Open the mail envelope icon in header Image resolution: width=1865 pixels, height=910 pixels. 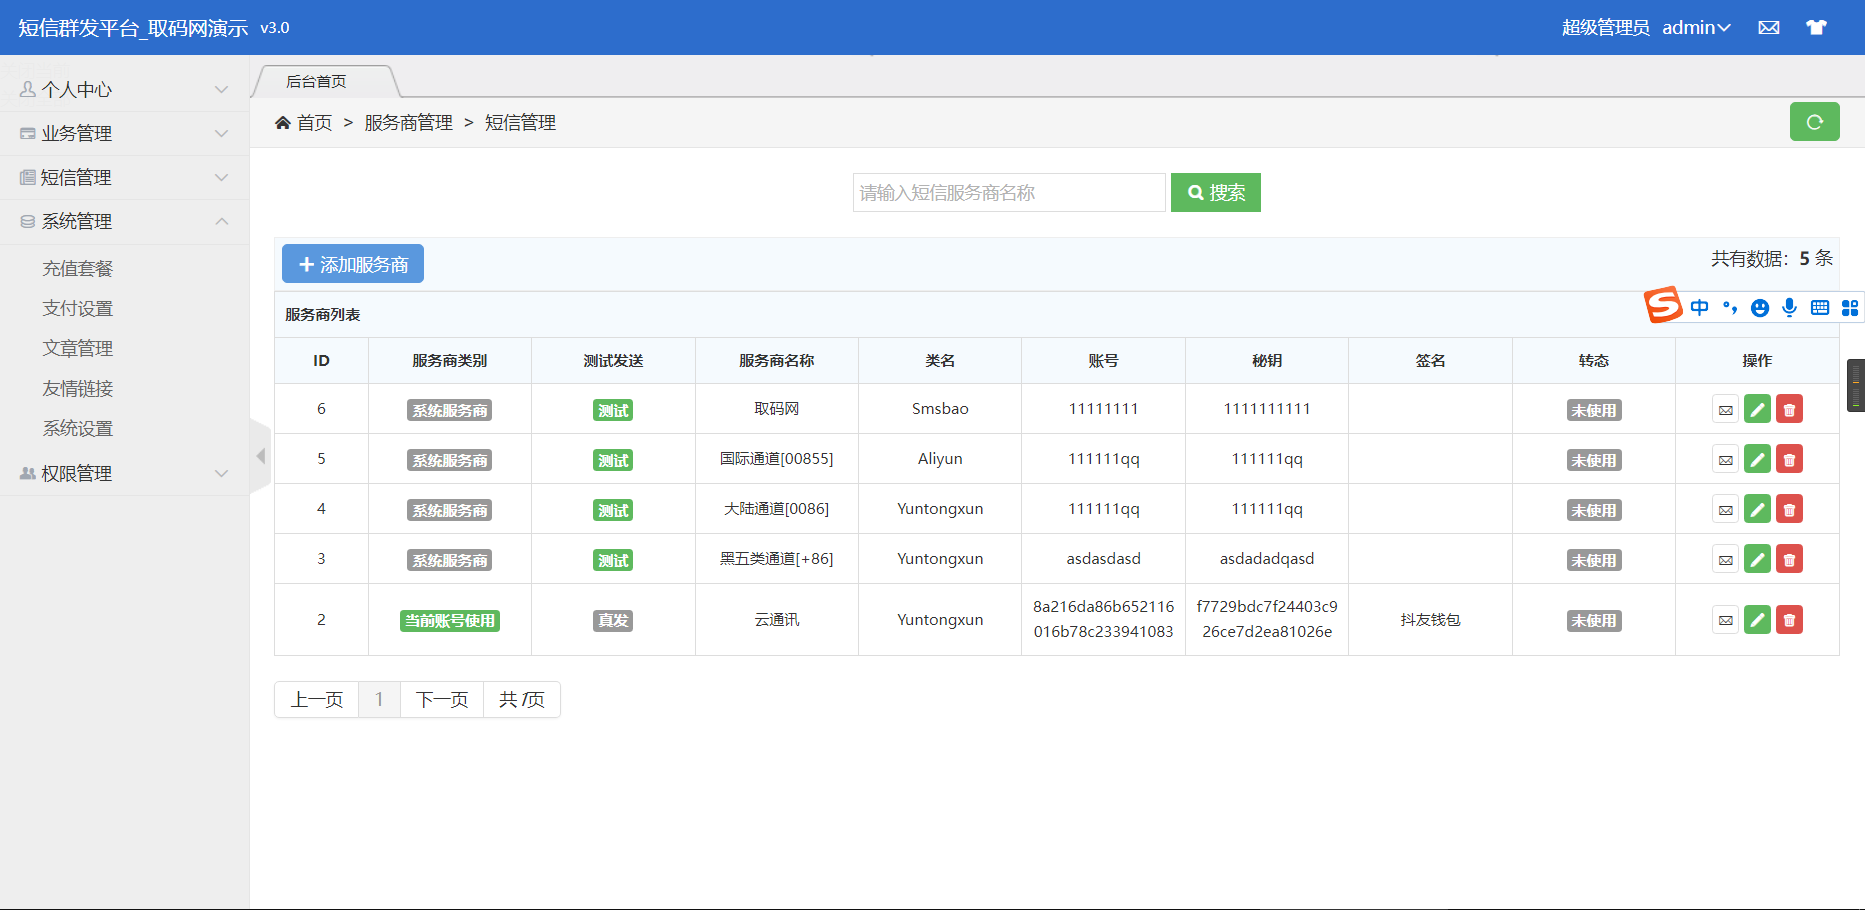1769,28
